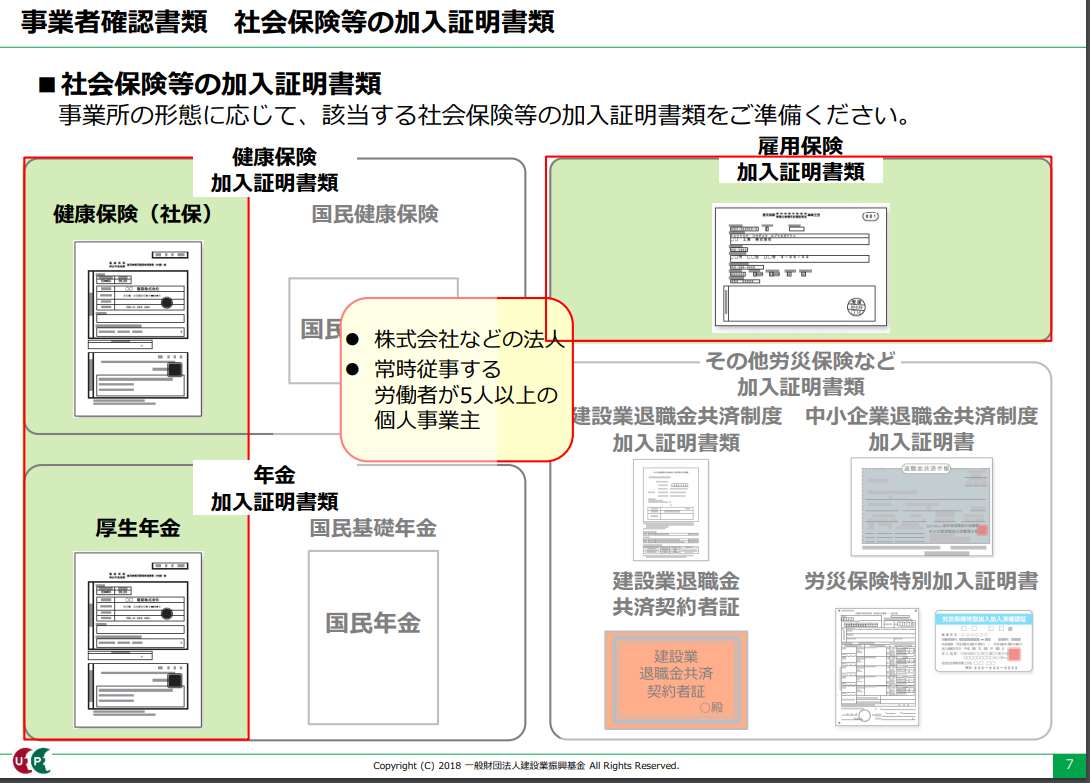Screen dimensions: 1090x783
Task: Click the 中小企業退職金共済制度 certificate image
Action: 921,507
